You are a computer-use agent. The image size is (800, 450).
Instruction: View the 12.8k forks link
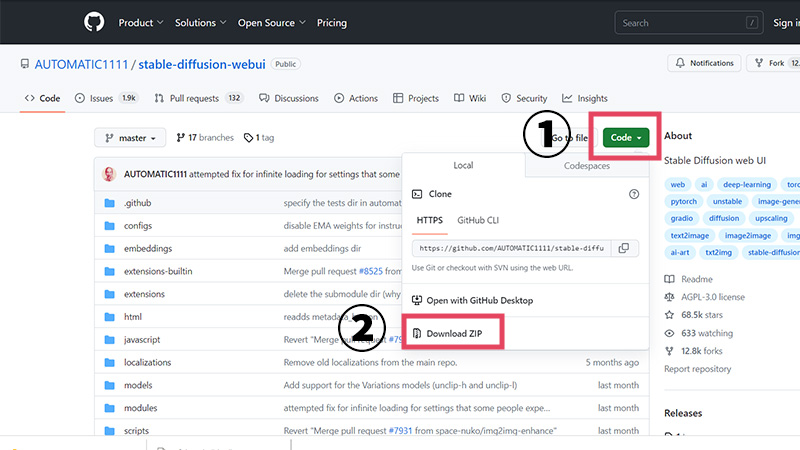coord(693,351)
